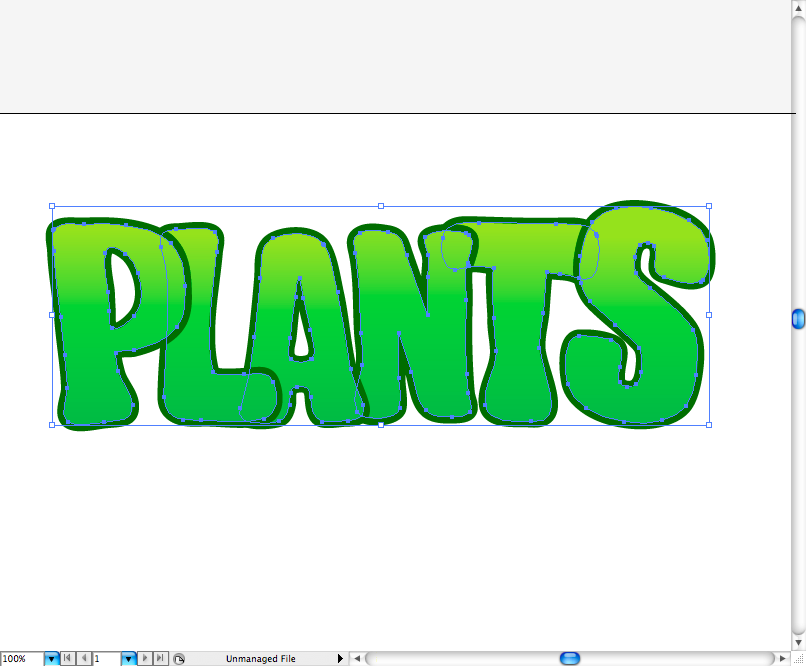The height and width of the screenshot is (666, 806).
Task: Click the left-middle bounding box handle
Action: pos(52,315)
